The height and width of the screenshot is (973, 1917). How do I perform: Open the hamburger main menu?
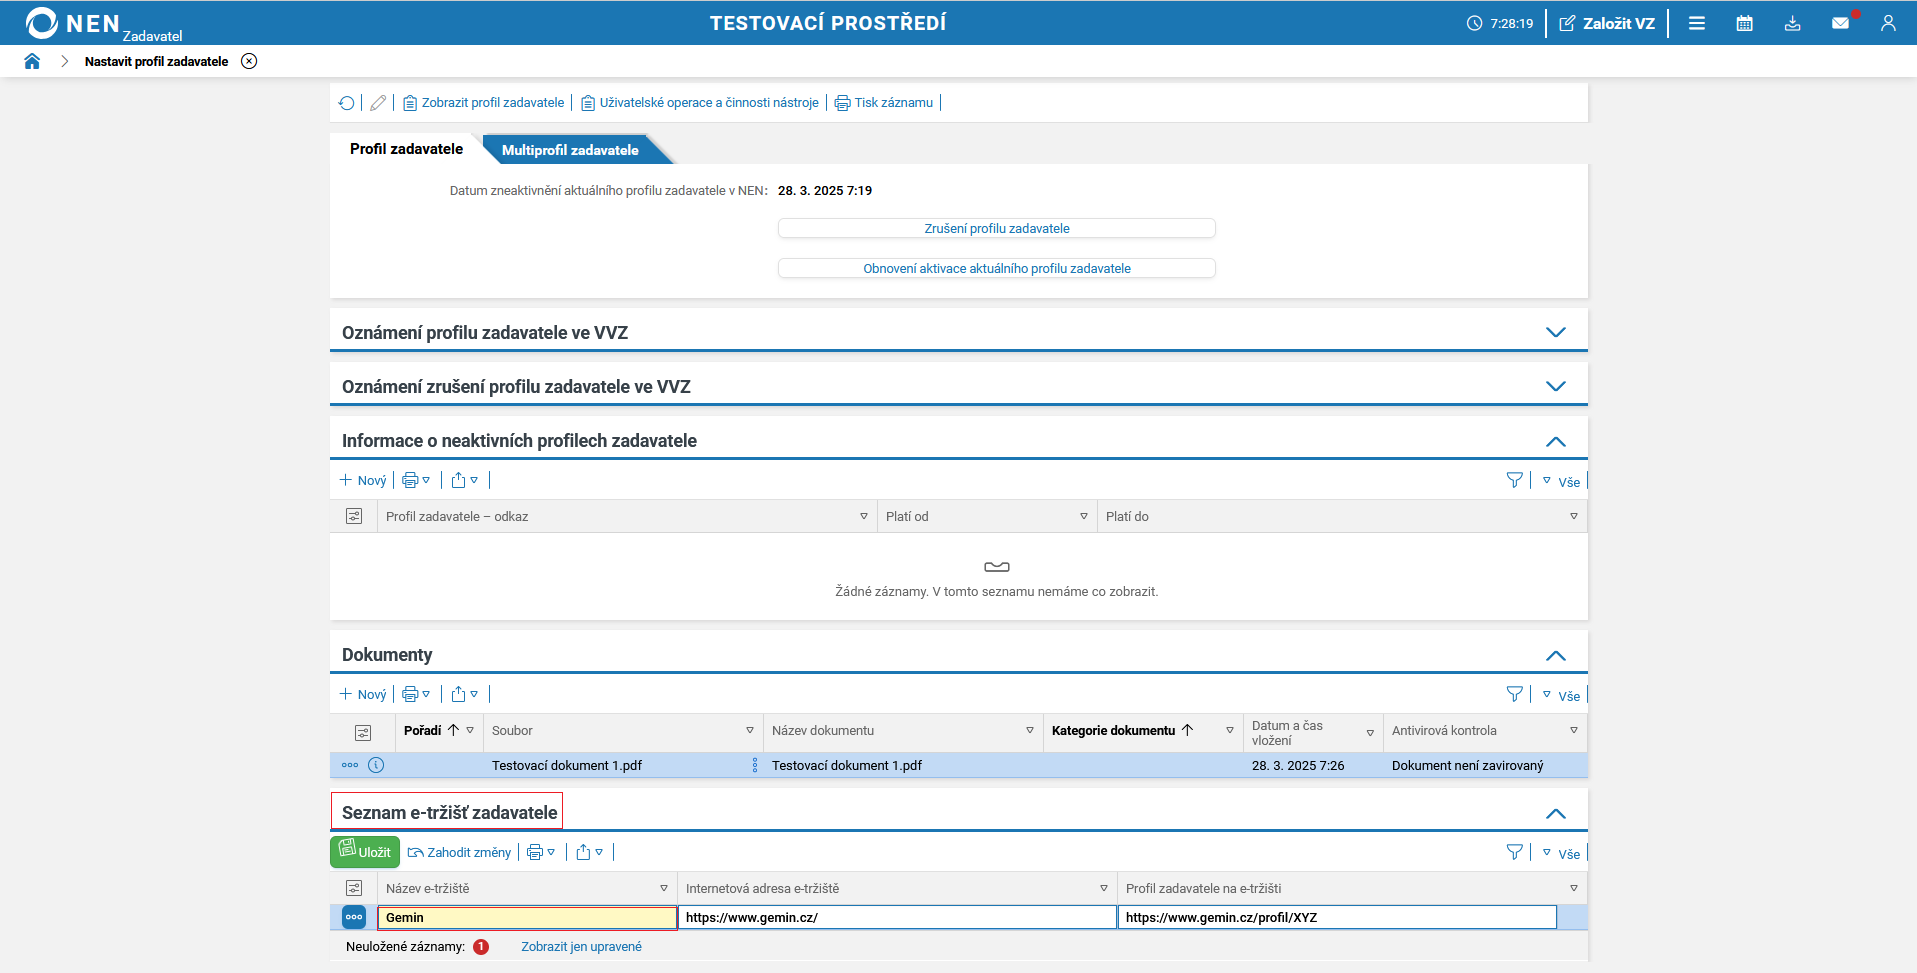click(1697, 23)
